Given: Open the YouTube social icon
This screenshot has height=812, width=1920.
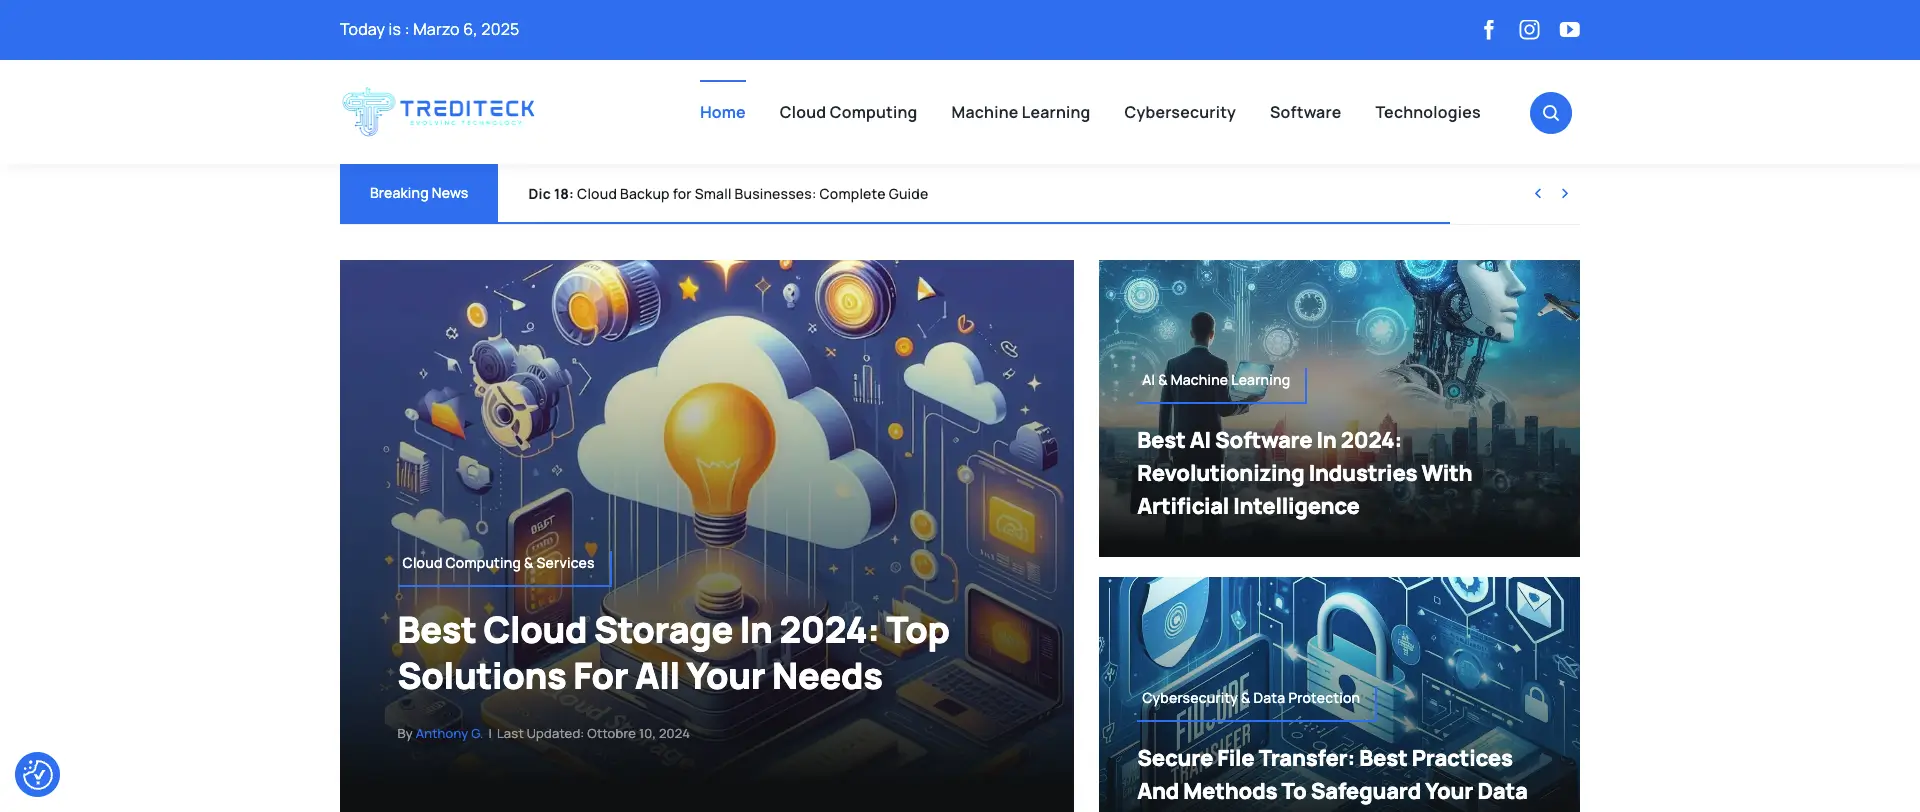Looking at the screenshot, I should (x=1569, y=30).
